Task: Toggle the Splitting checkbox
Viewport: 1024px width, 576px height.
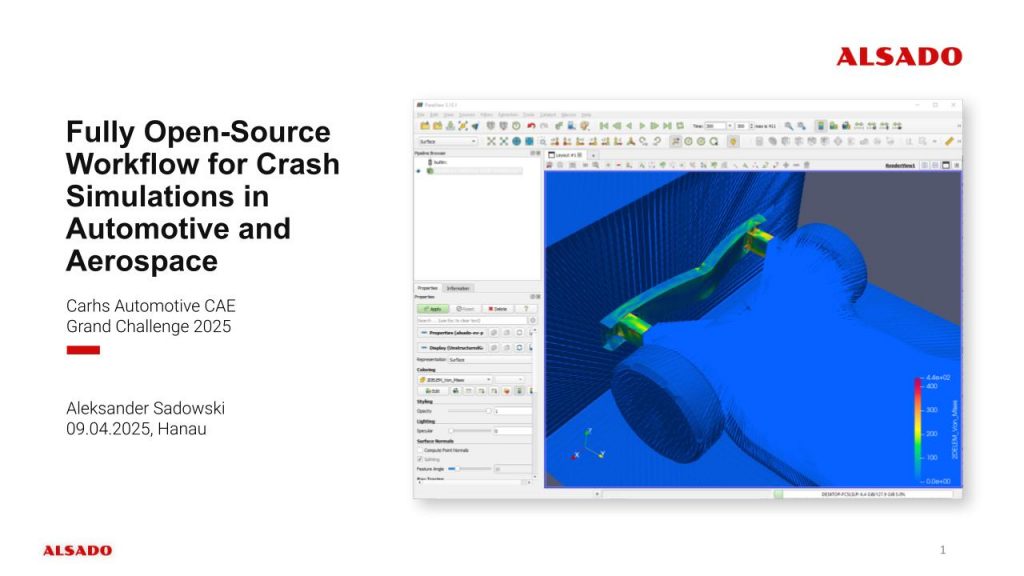Action: point(420,460)
